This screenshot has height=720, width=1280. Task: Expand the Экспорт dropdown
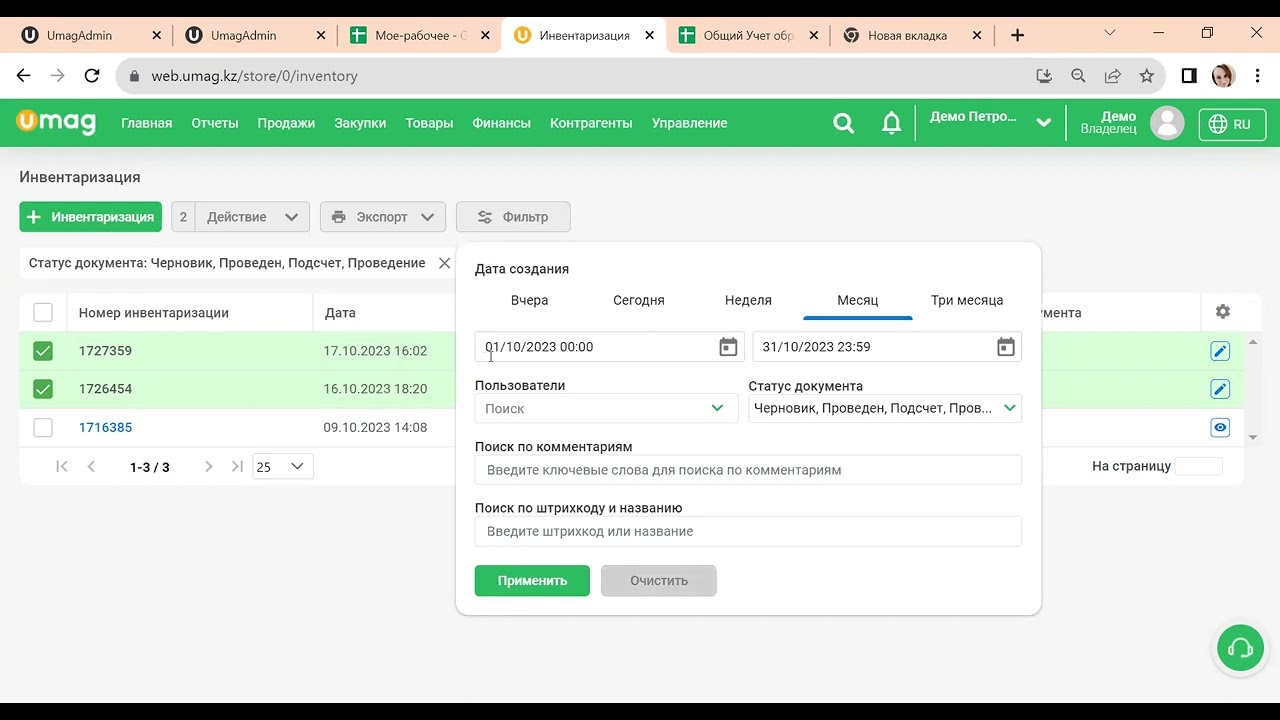[383, 217]
